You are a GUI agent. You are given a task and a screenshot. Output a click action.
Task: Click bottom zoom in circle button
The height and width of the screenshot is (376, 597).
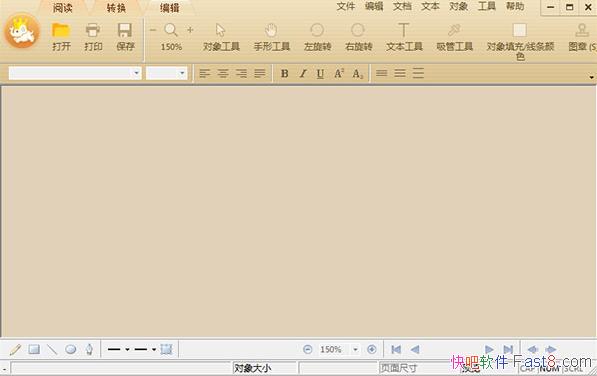372,349
